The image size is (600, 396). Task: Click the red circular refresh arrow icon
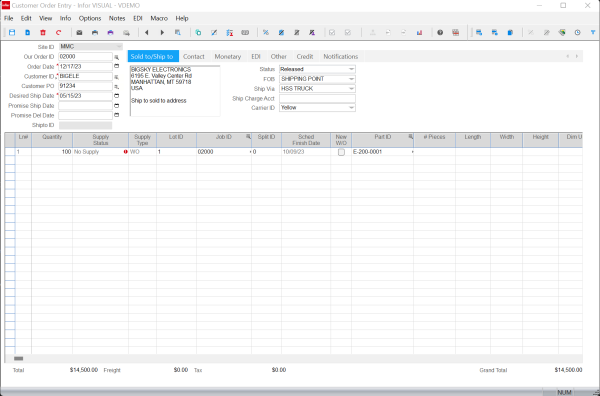(59, 33)
